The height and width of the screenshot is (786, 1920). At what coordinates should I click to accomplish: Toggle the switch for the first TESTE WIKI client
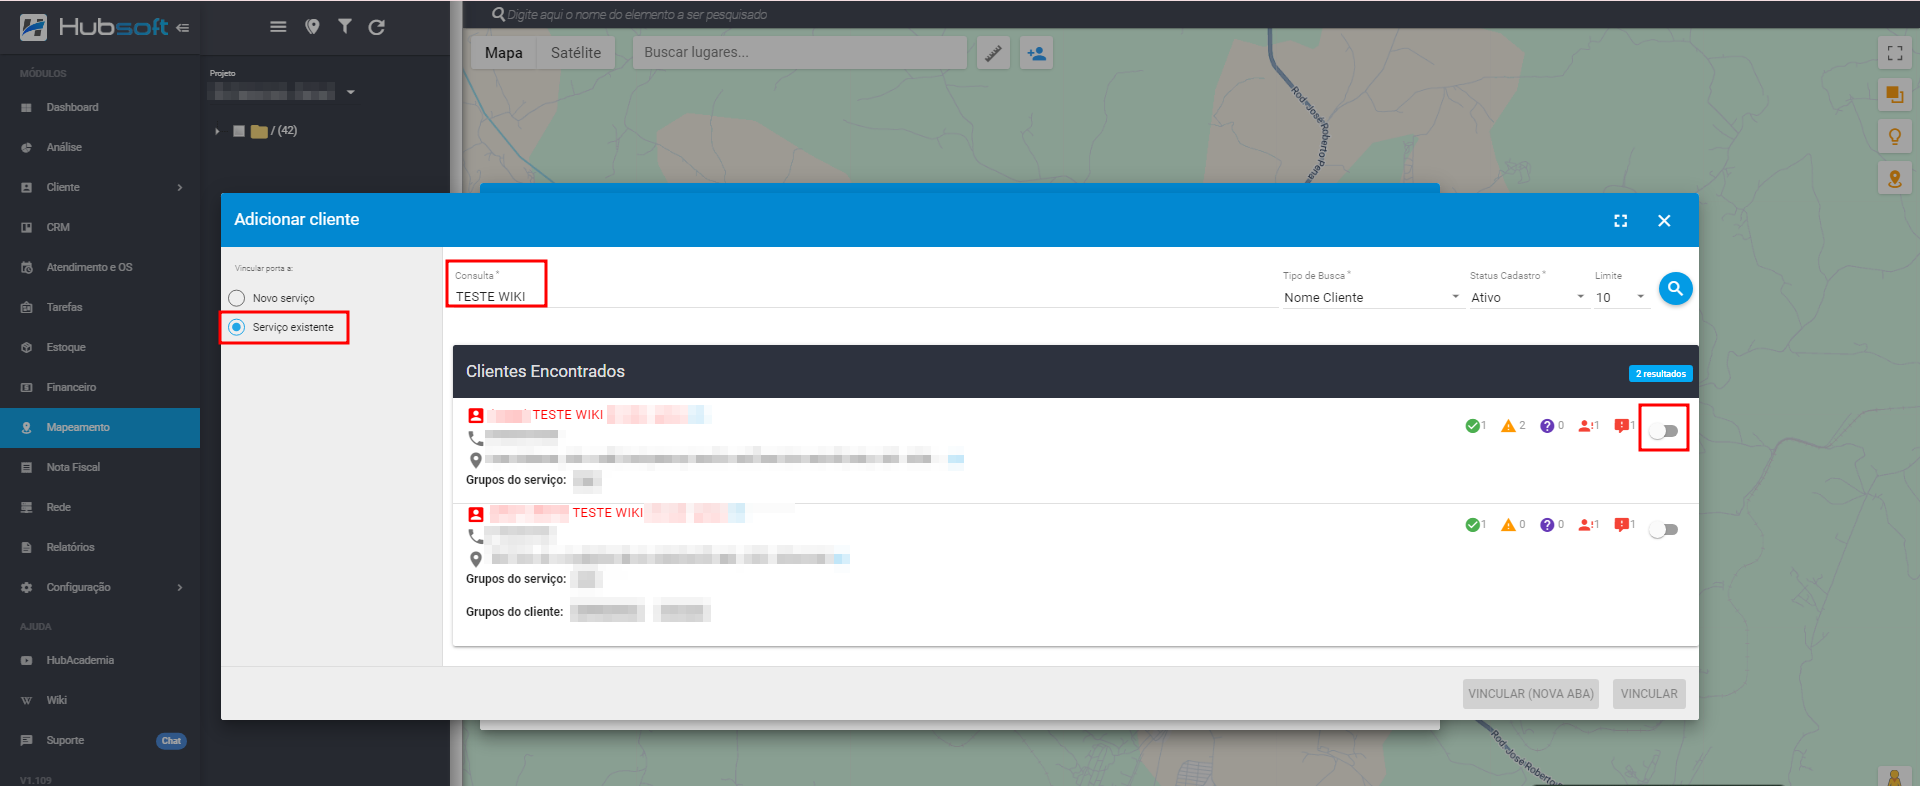pos(1664,431)
